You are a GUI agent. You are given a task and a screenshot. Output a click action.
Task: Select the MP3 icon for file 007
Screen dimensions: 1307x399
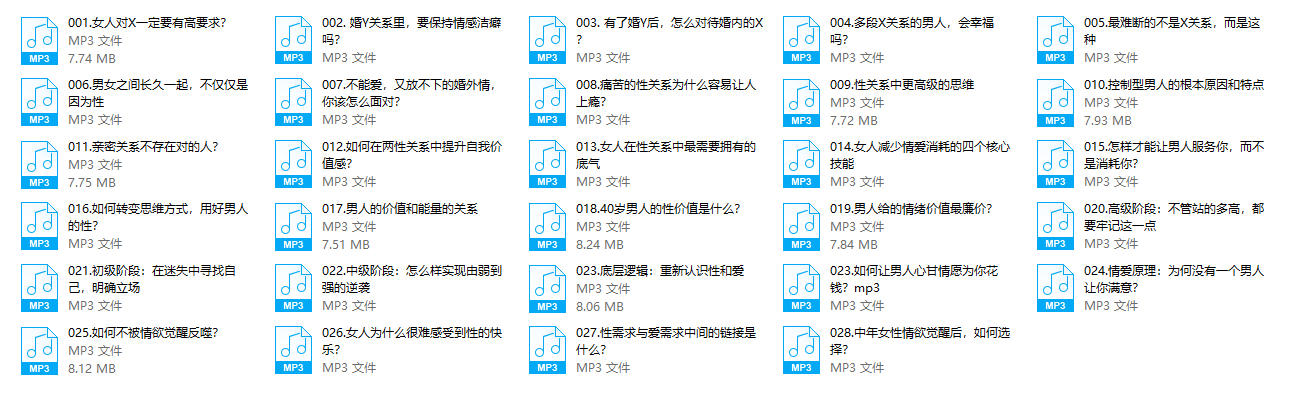coord(293,103)
